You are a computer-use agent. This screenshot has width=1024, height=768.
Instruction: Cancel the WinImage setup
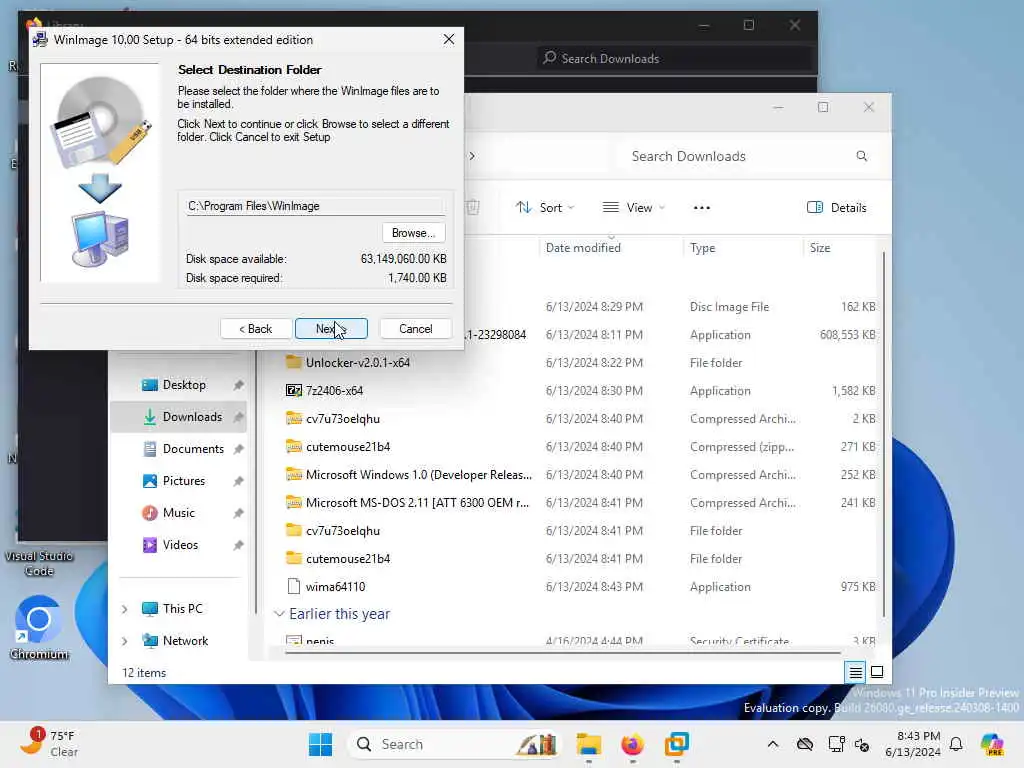click(x=415, y=328)
